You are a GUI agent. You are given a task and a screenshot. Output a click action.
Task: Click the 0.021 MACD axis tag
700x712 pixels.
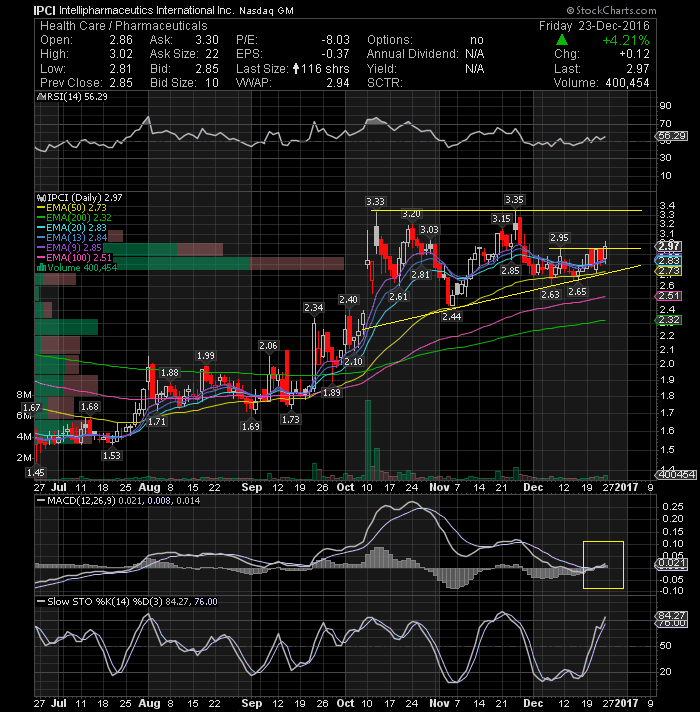[671, 564]
